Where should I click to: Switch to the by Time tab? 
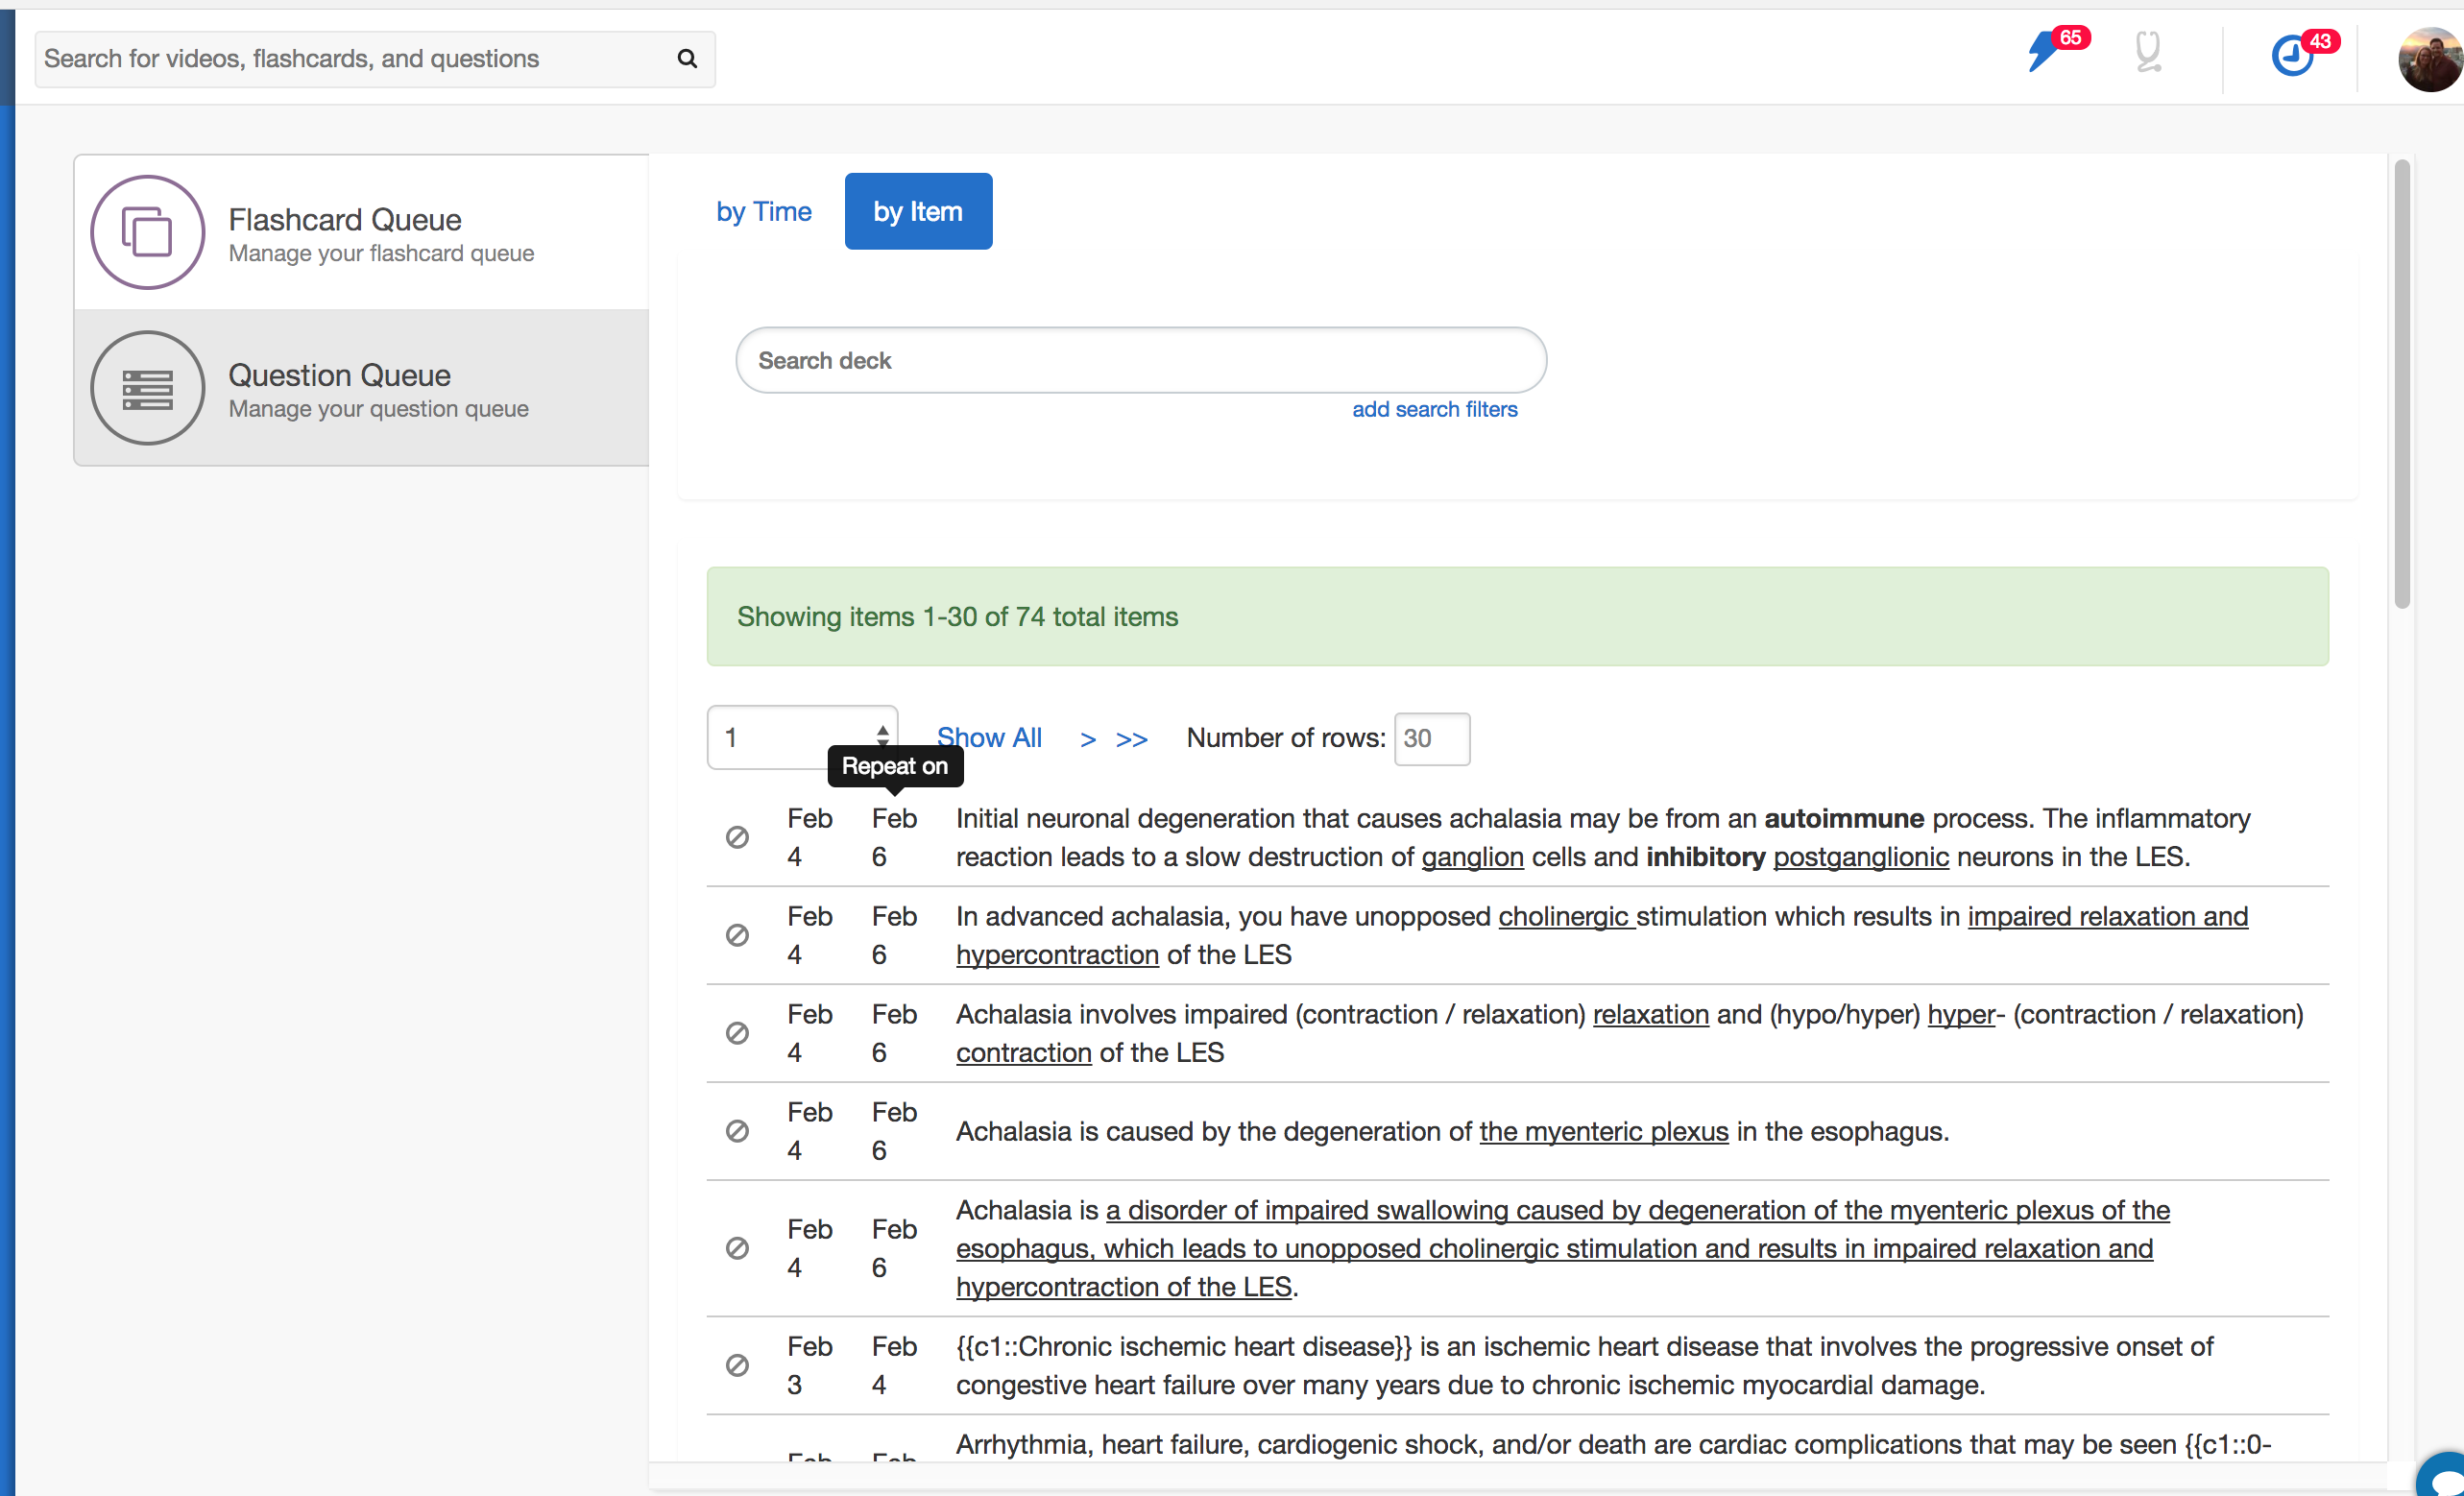click(763, 212)
